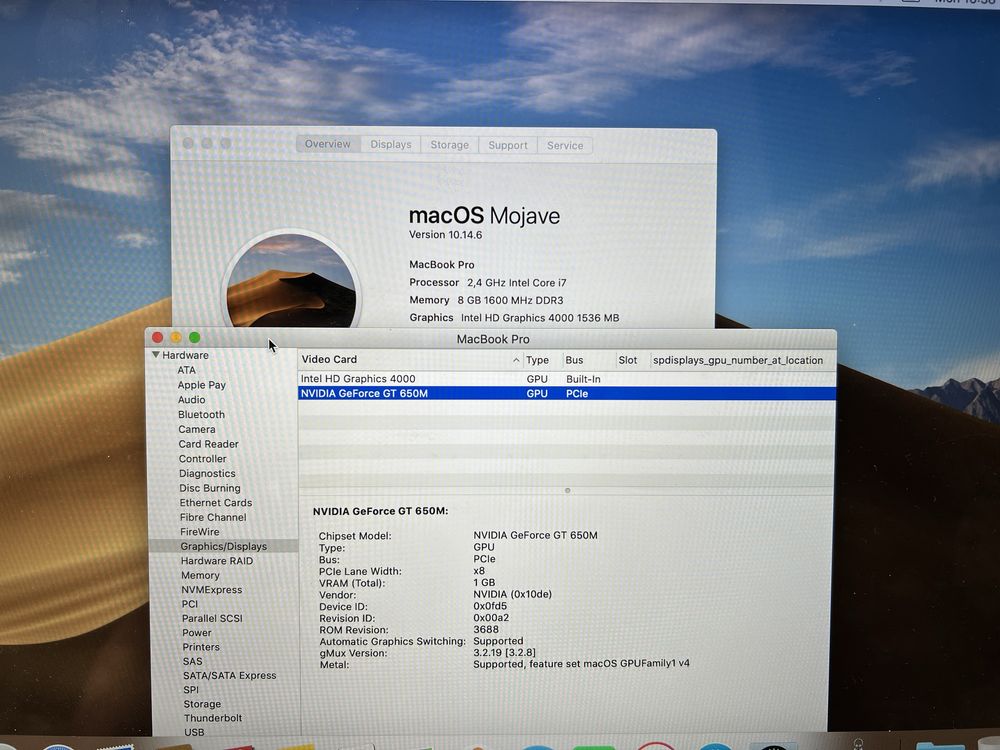Viewport: 1000px width, 750px height.
Task: Open FireWire hardware info
Action: pos(200,531)
